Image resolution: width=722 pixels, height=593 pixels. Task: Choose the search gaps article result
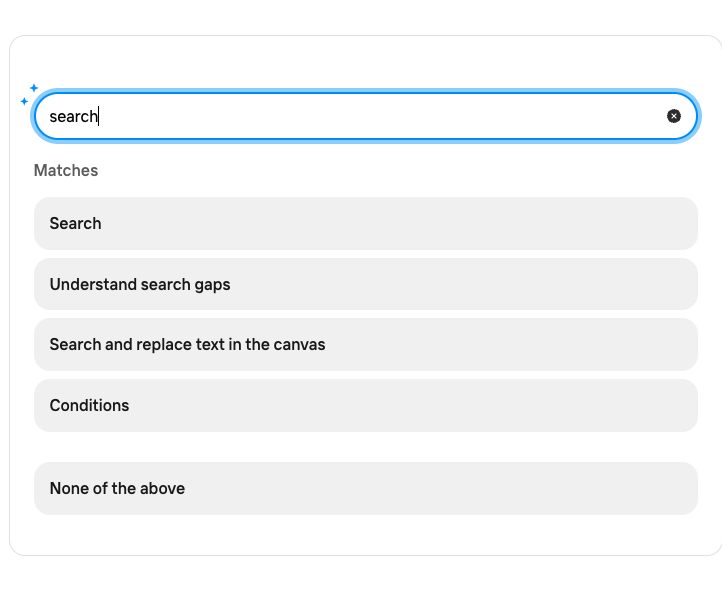[x=365, y=284]
